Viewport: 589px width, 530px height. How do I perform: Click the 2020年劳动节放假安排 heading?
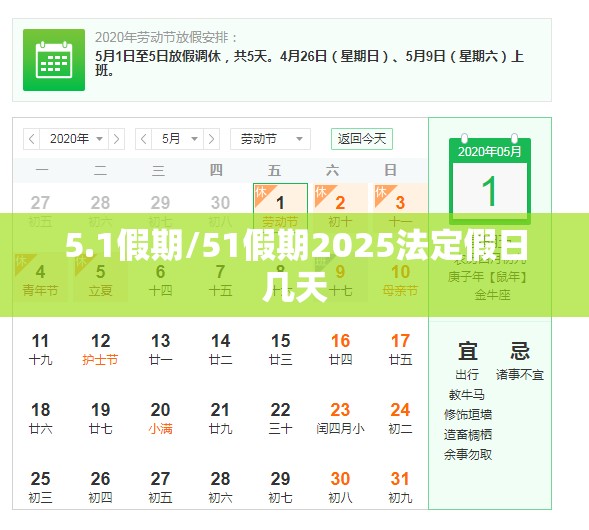(x=166, y=38)
